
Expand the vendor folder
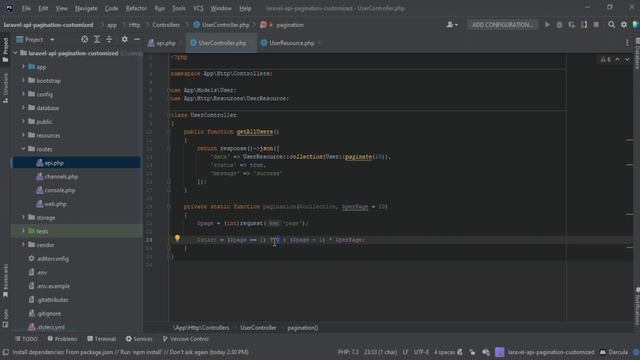coord(23,245)
